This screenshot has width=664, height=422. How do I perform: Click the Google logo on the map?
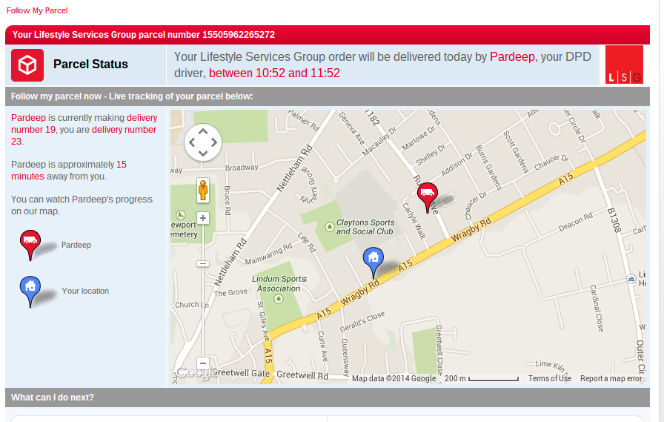[x=193, y=372]
